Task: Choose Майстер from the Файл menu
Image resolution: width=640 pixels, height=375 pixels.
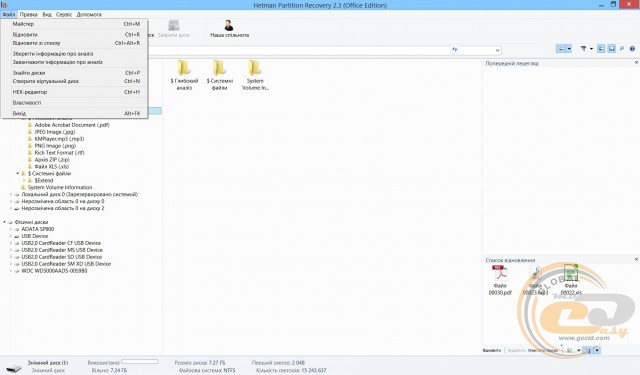Action: [75, 24]
